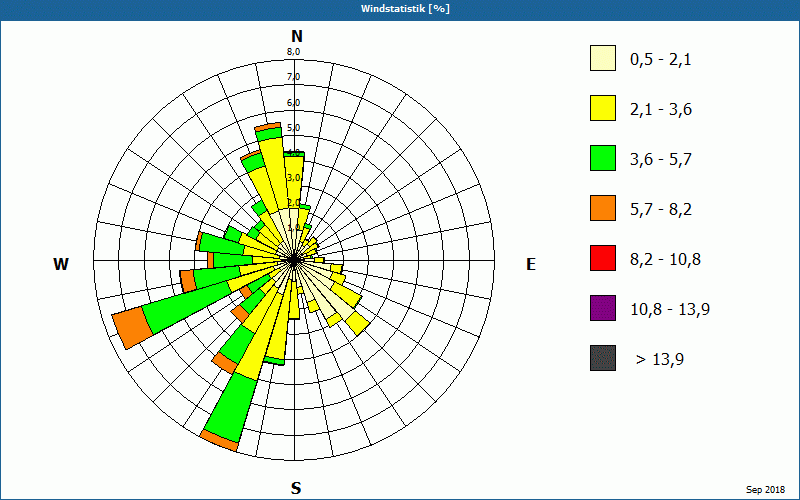Click the 8,0 radial axis value
The width and height of the screenshot is (800, 500).
click(x=293, y=52)
